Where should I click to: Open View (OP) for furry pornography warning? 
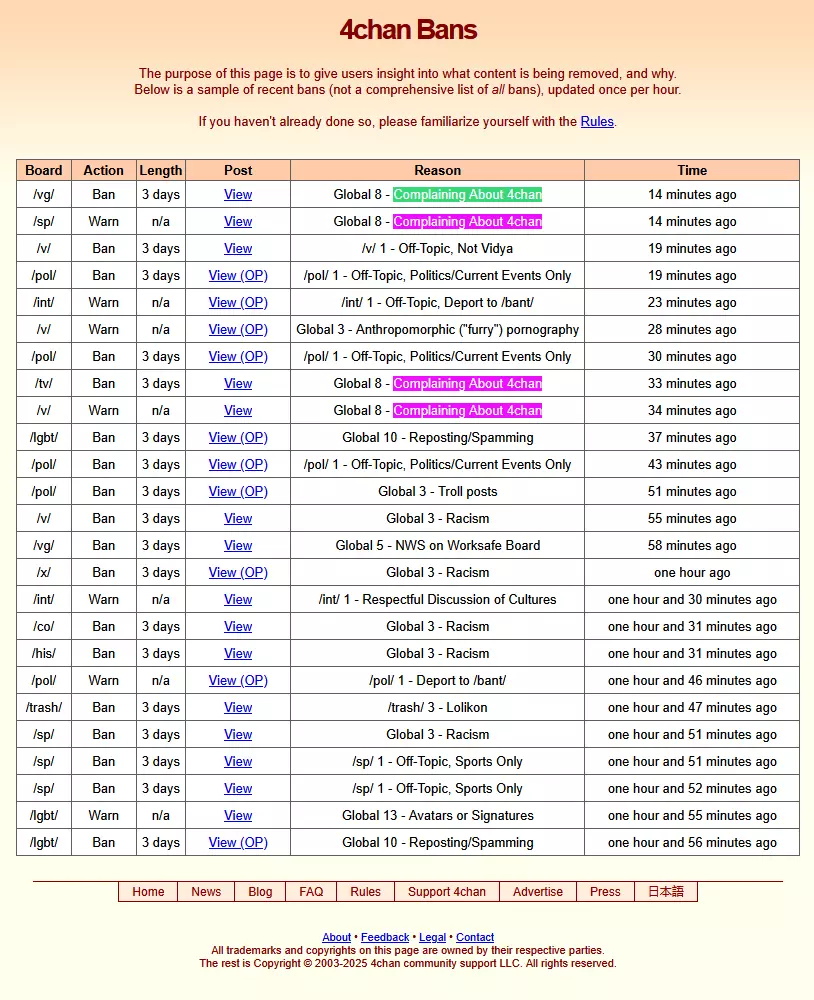point(238,329)
